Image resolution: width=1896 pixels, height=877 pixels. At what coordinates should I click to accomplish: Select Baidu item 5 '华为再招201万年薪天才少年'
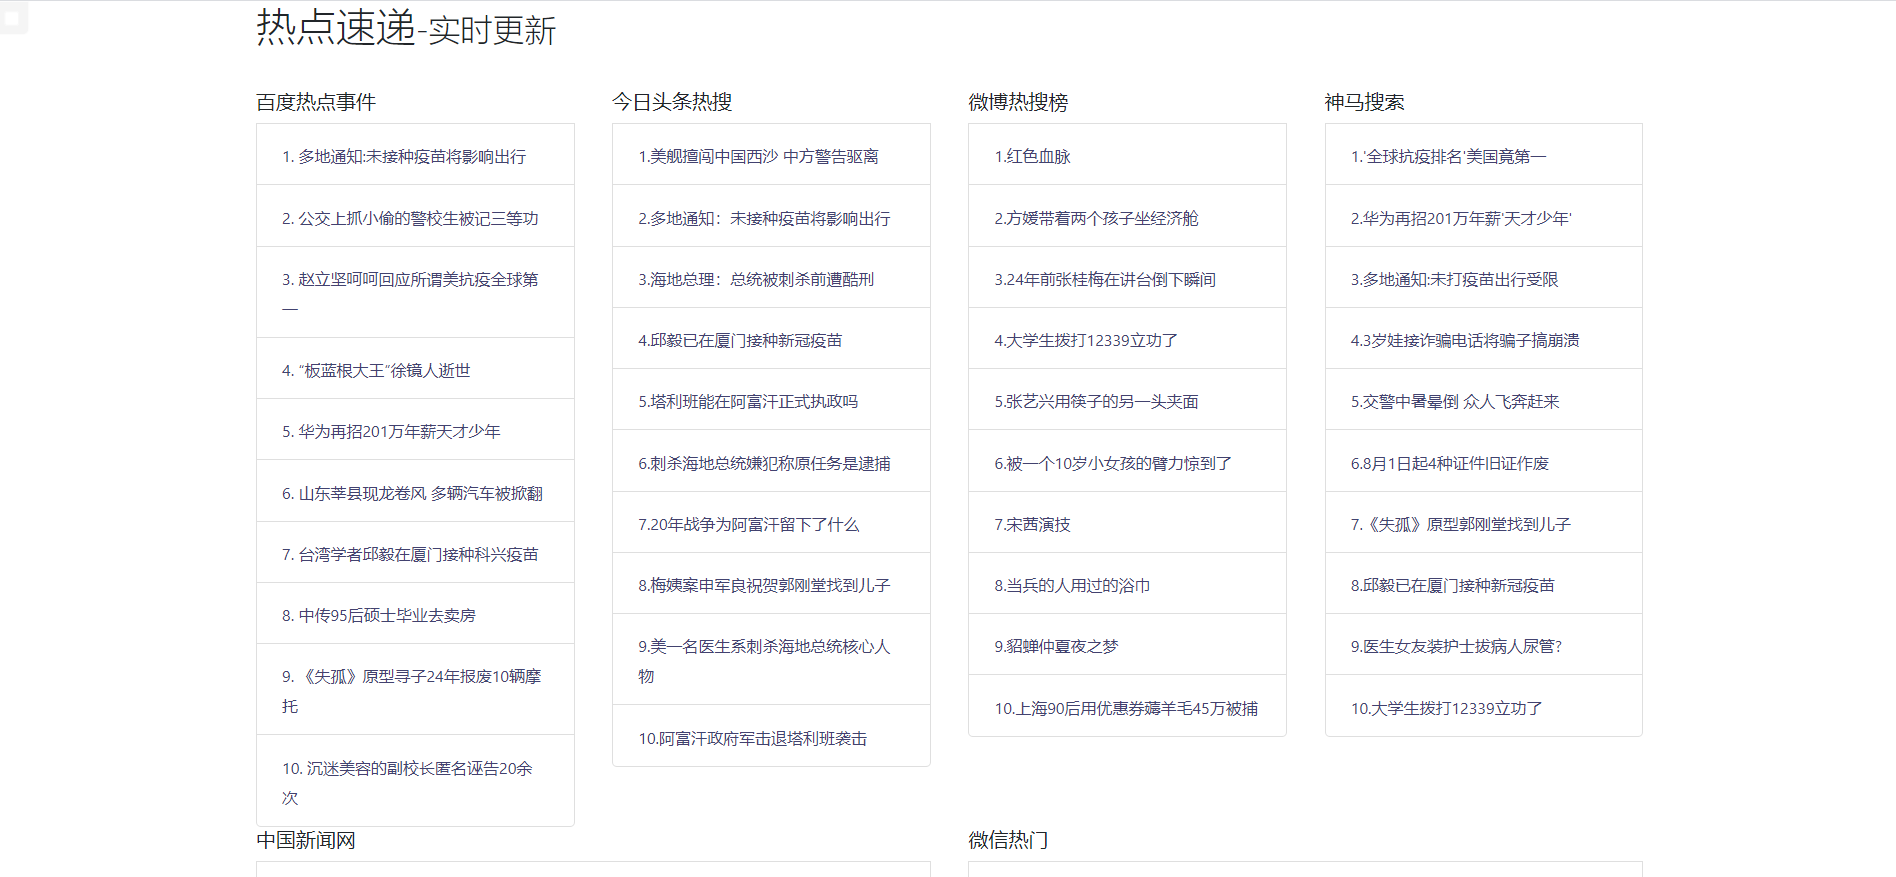[391, 432]
